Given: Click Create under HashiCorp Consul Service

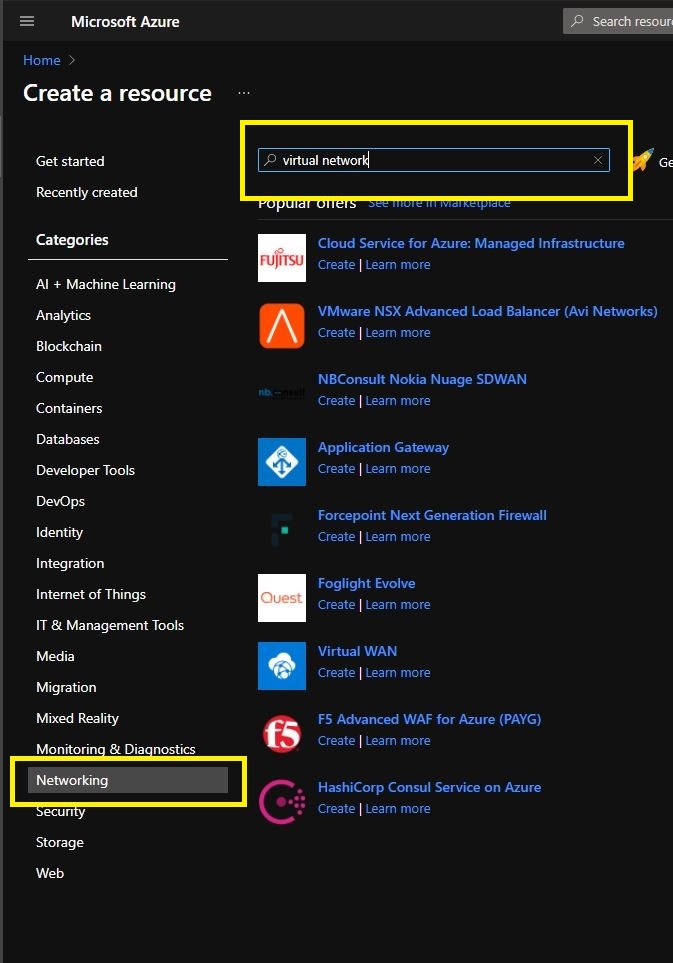Looking at the screenshot, I should 336,809.
